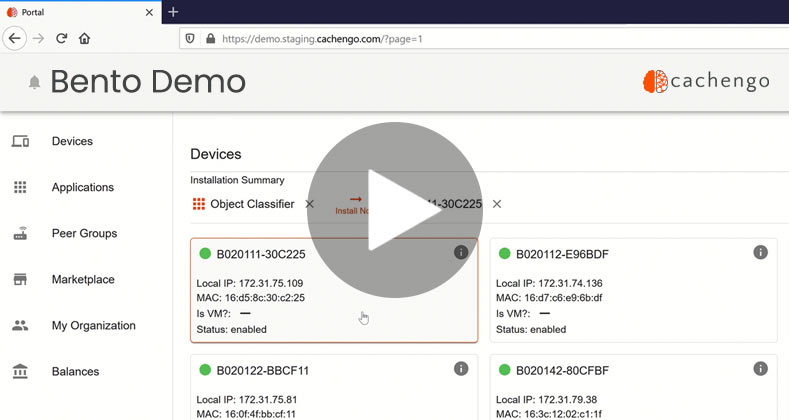Open info for device B020111-30C225
Image resolution: width=789 pixels, height=420 pixels.
pyautogui.click(x=461, y=253)
